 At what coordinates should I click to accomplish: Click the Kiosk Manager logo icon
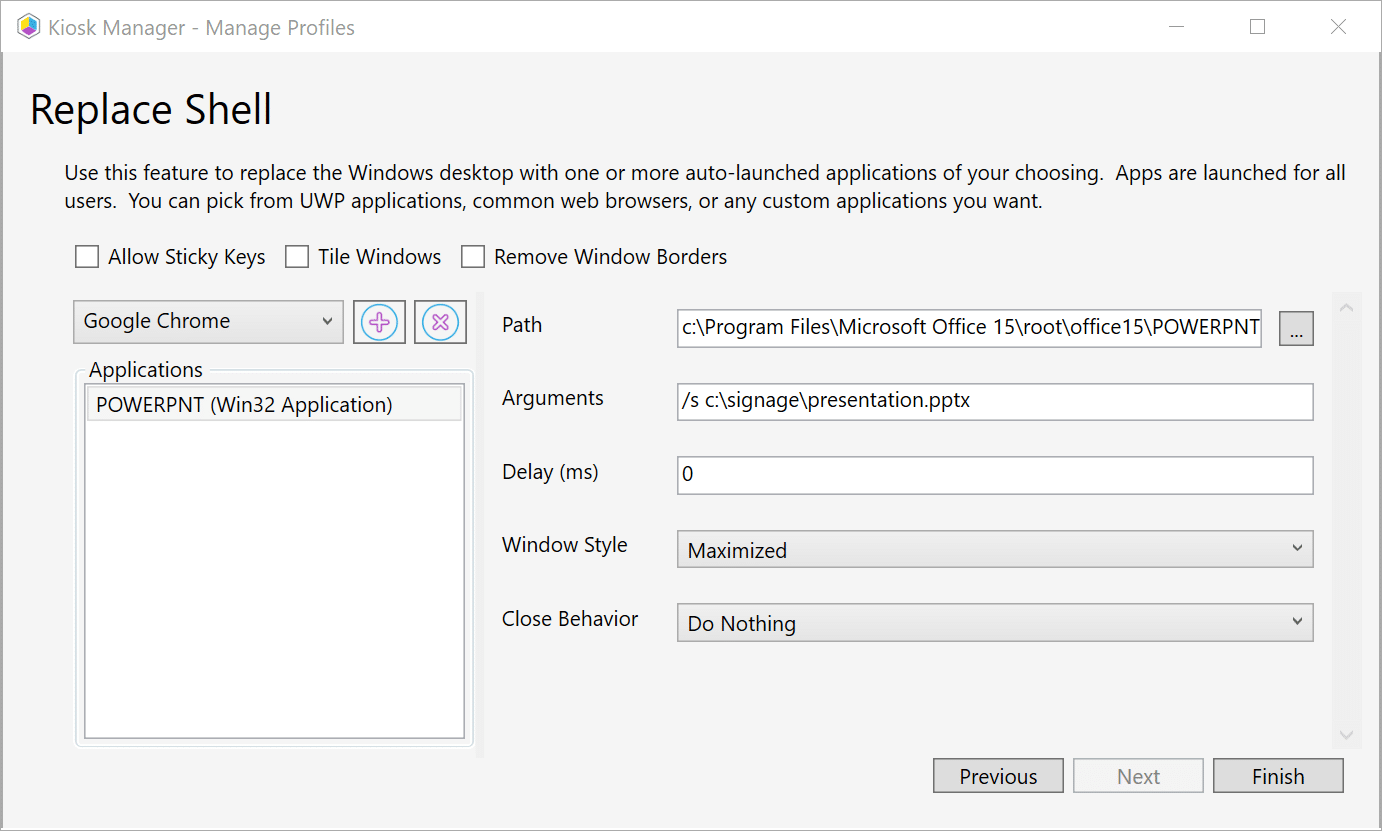pos(28,27)
